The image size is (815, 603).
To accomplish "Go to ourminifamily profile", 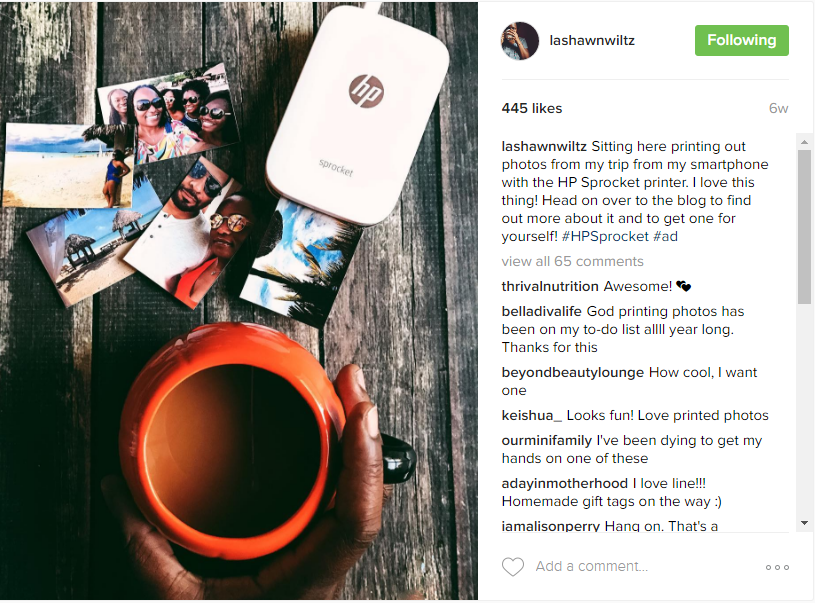I will 546,441.
